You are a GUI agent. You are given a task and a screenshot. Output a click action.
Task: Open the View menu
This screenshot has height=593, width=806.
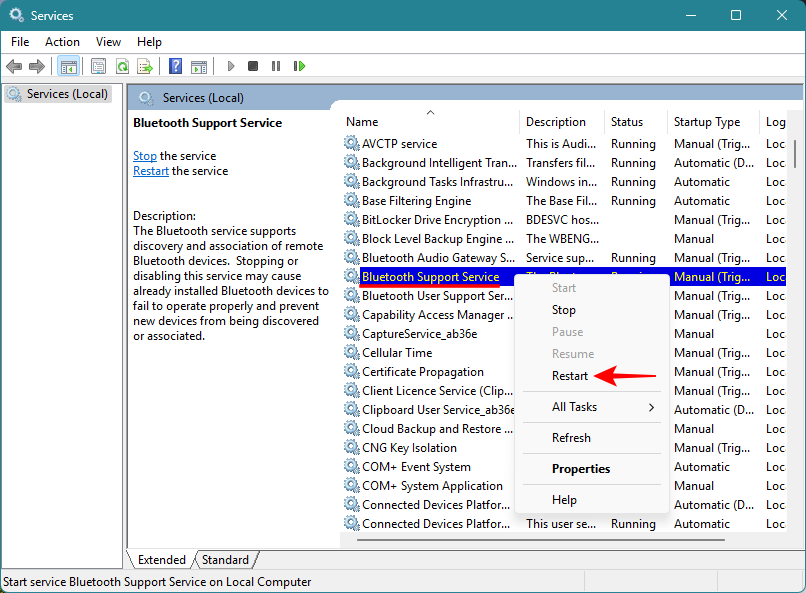[108, 42]
